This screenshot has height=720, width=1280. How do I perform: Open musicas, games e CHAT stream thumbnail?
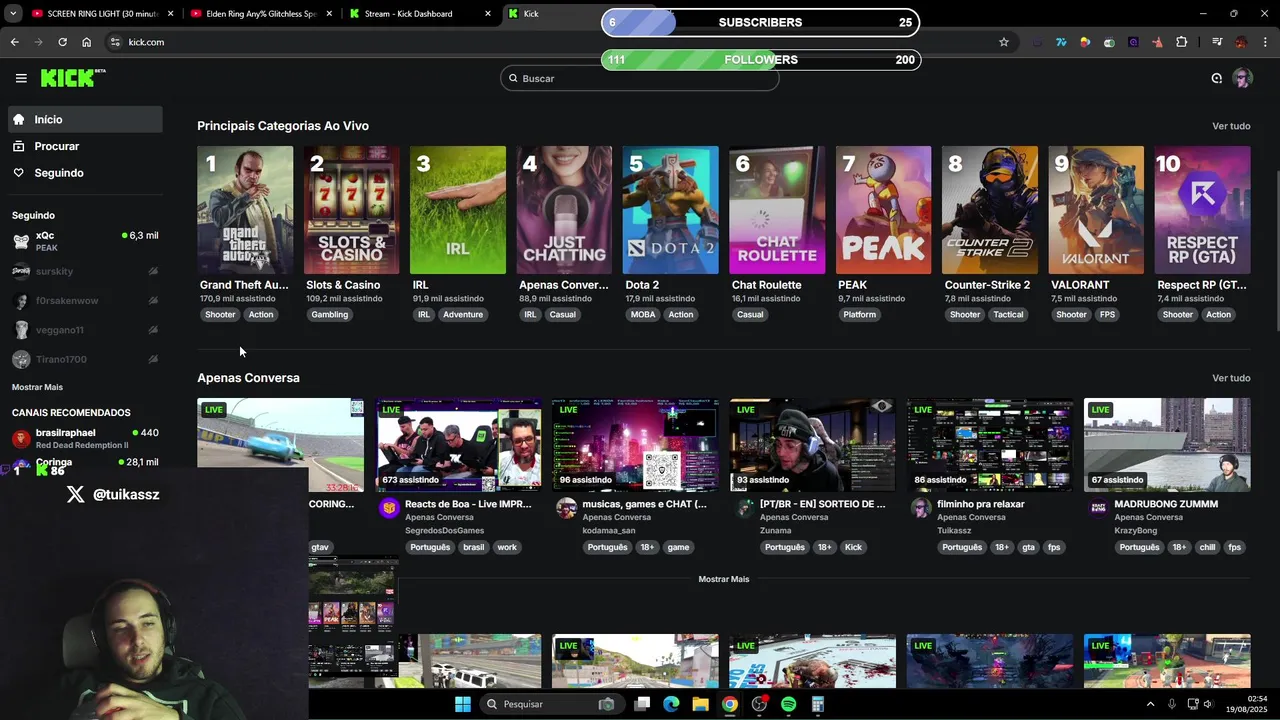635,445
